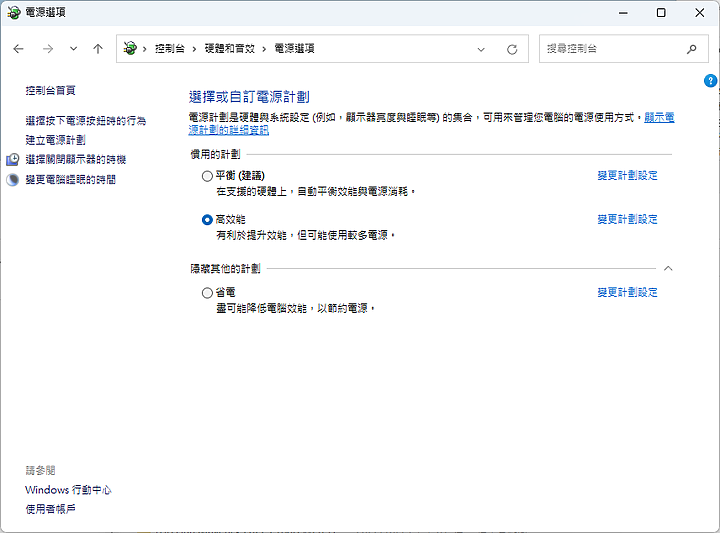The height and width of the screenshot is (533, 720).
Task: Click the search magnifier icon
Action: pos(692,49)
